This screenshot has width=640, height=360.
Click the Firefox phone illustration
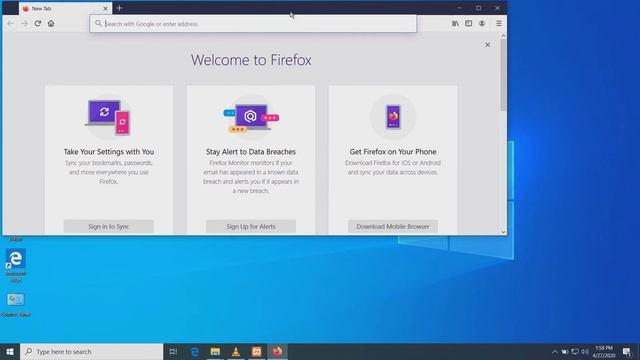393,117
